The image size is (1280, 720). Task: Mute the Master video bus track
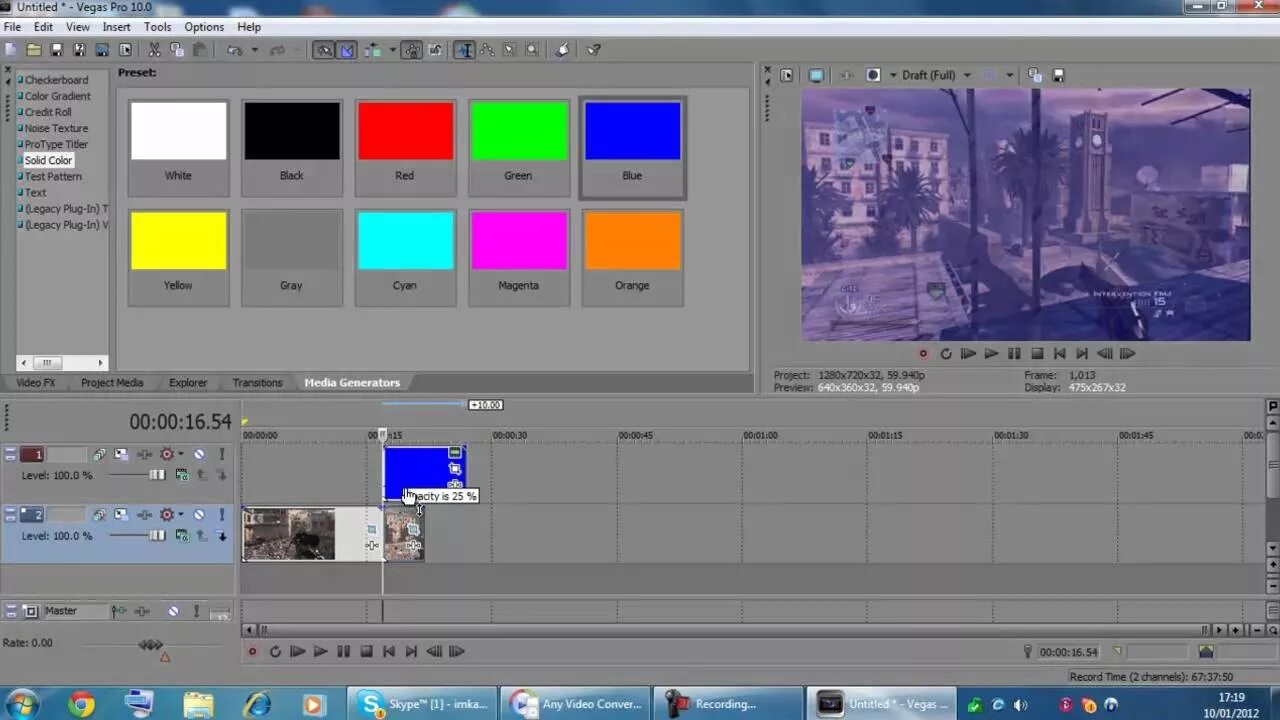tap(173, 611)
